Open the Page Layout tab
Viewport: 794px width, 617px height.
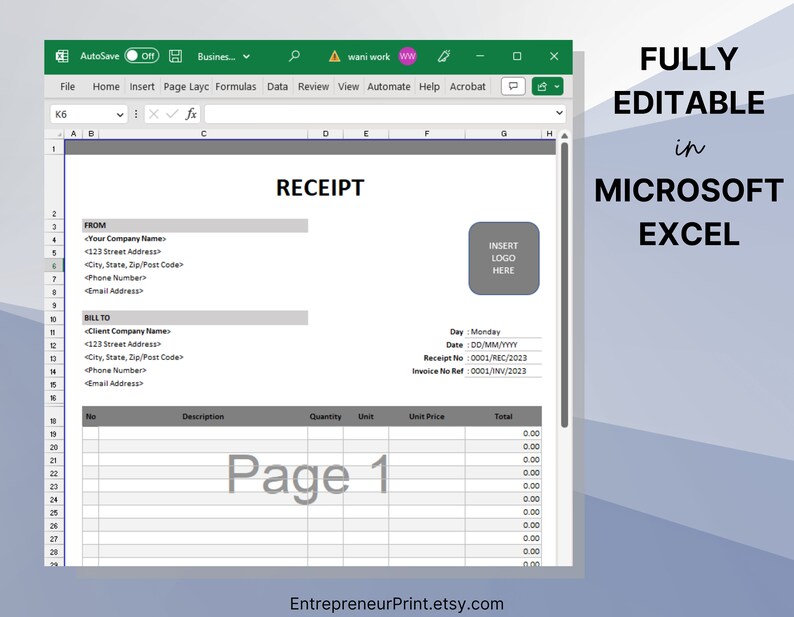pyautogui.click(x=186, y=87)
